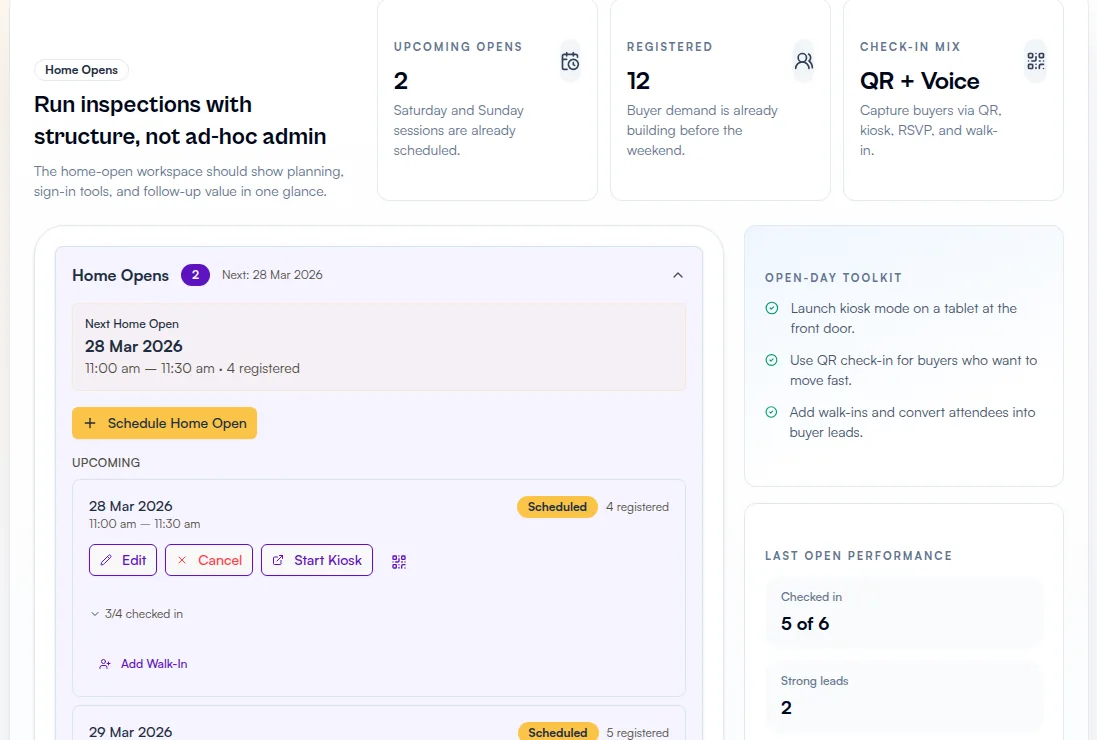
Task: Select the Next Home Open summary box
Action: pos(378,346)
